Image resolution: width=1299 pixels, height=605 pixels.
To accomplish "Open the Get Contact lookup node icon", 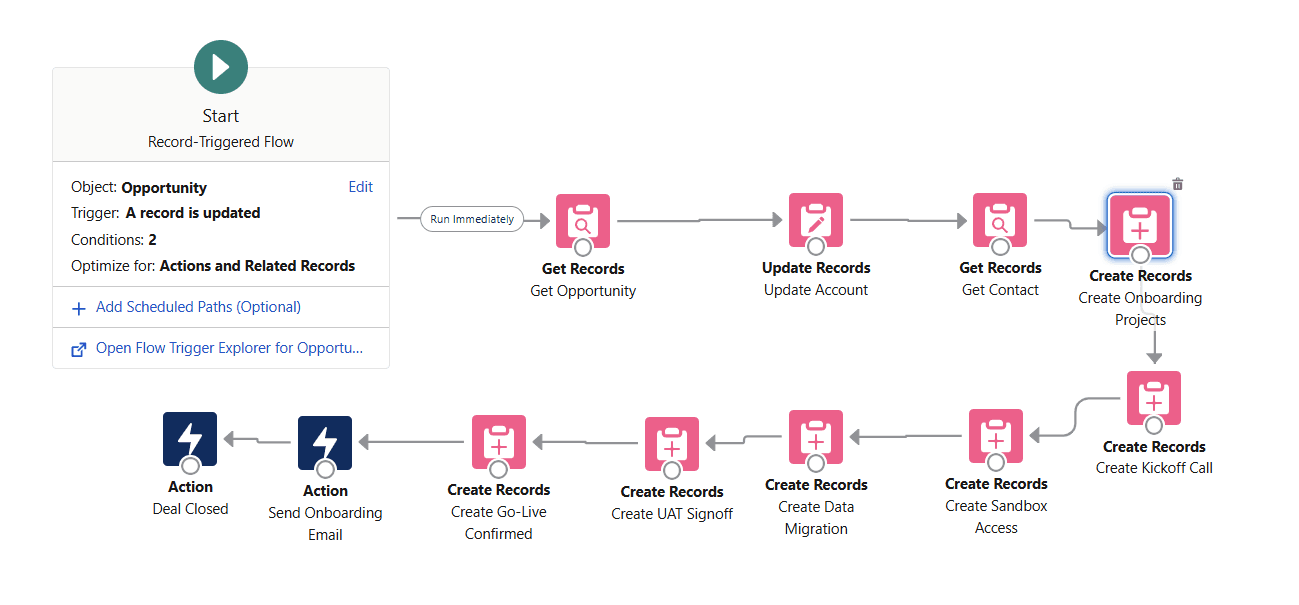I will coord(1000,220).
